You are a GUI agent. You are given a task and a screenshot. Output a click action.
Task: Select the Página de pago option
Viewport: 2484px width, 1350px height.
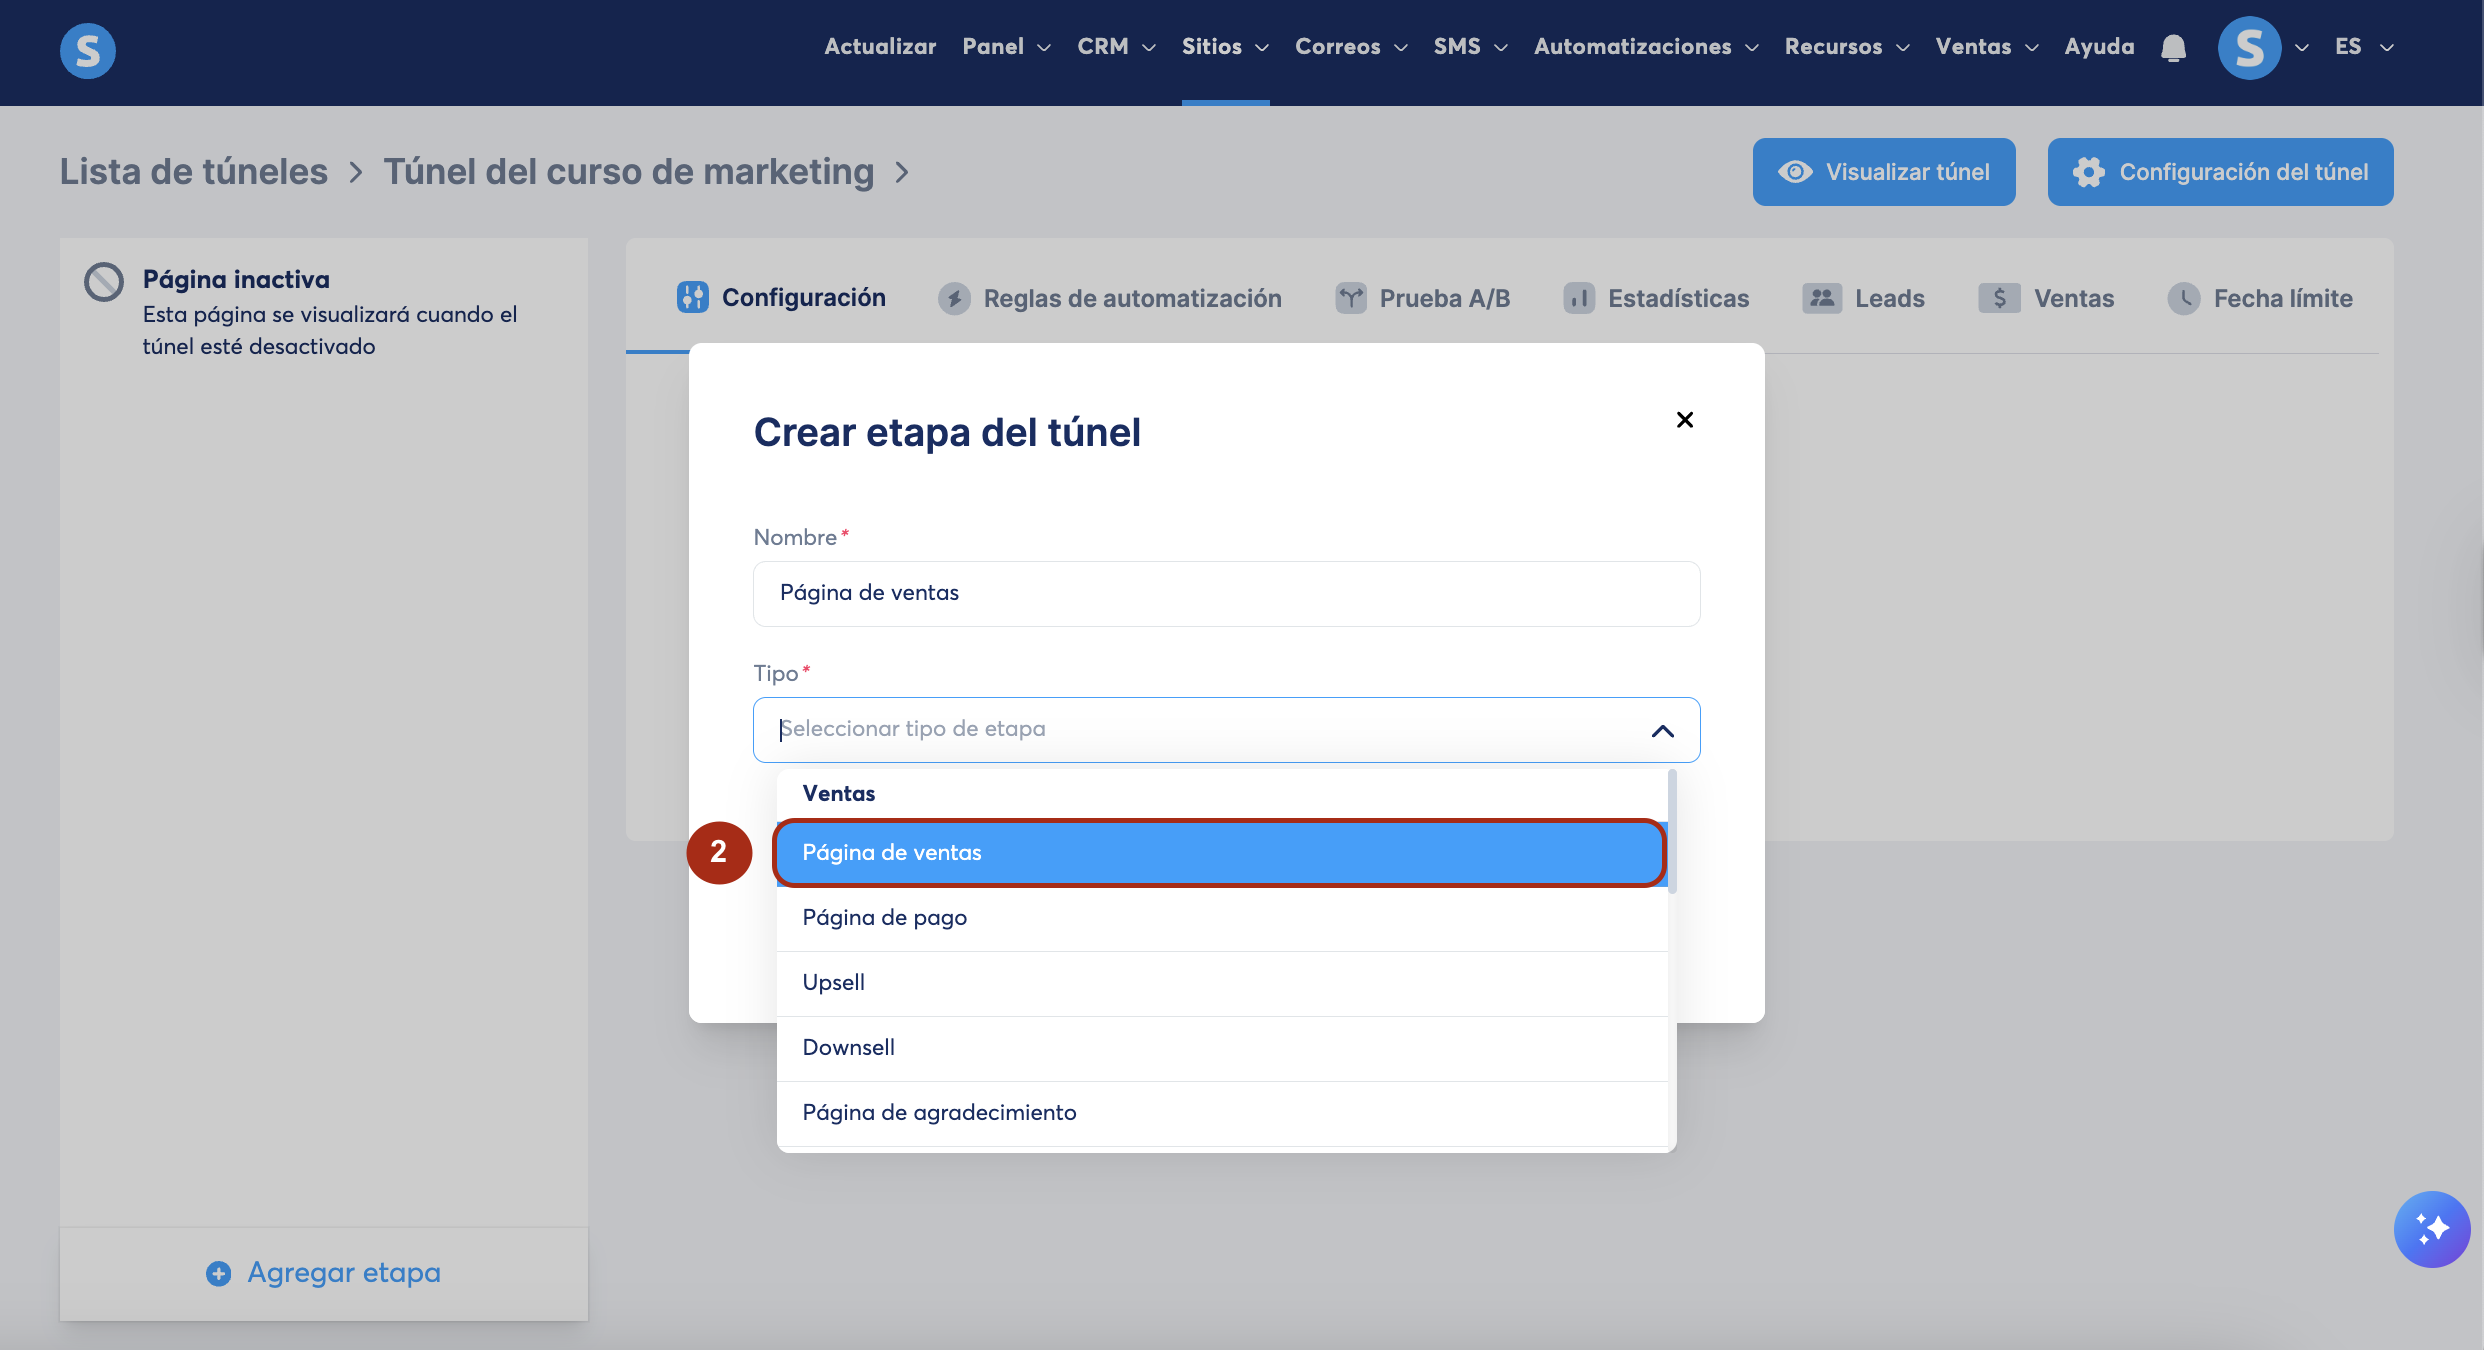coord(884,918)
